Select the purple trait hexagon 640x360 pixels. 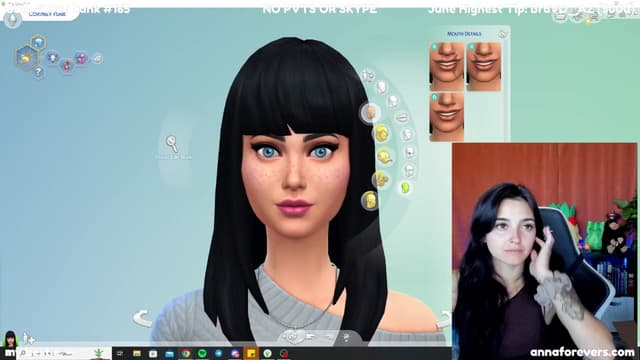click(x=81, y=58)
